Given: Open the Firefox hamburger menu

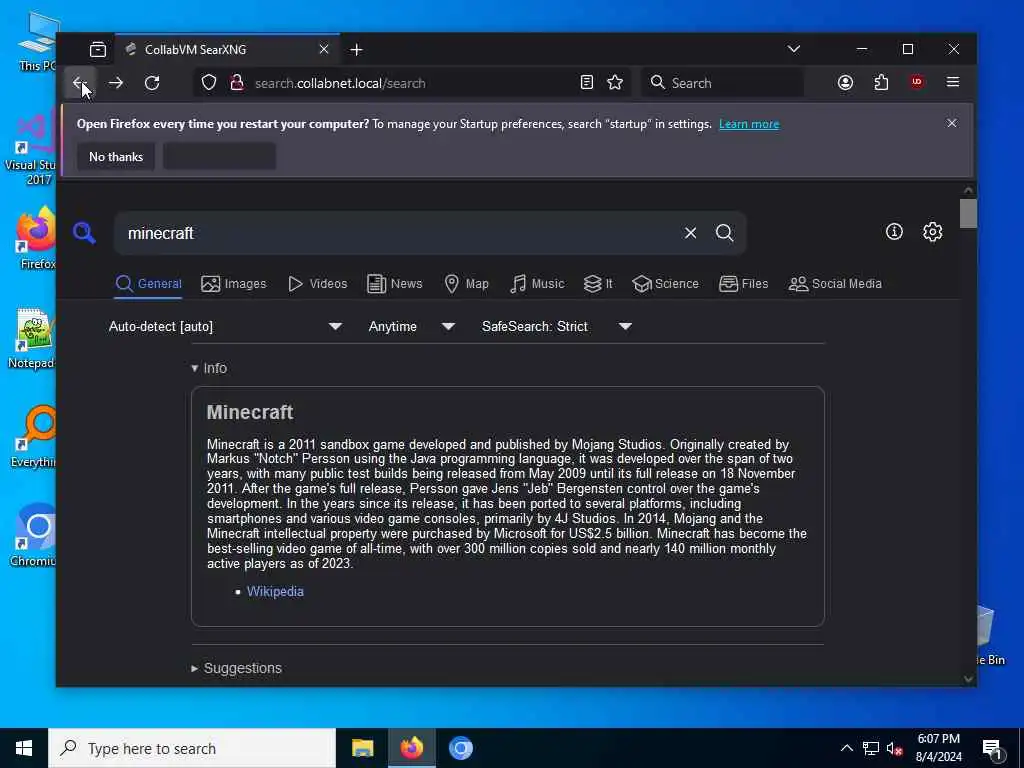Looking at the screenshot, I should [953, 82].
